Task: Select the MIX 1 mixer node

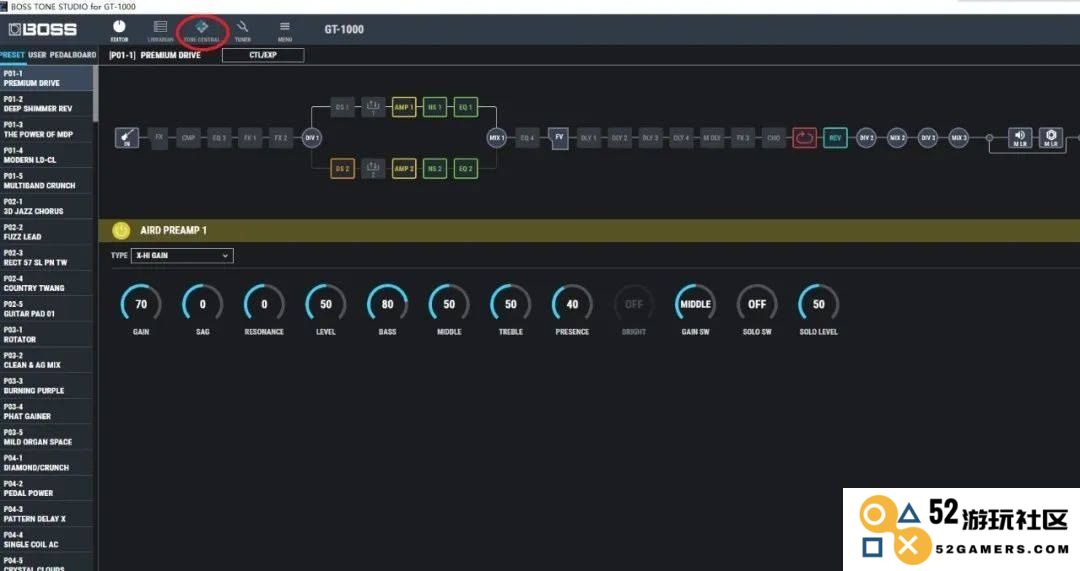Action: 496,138
